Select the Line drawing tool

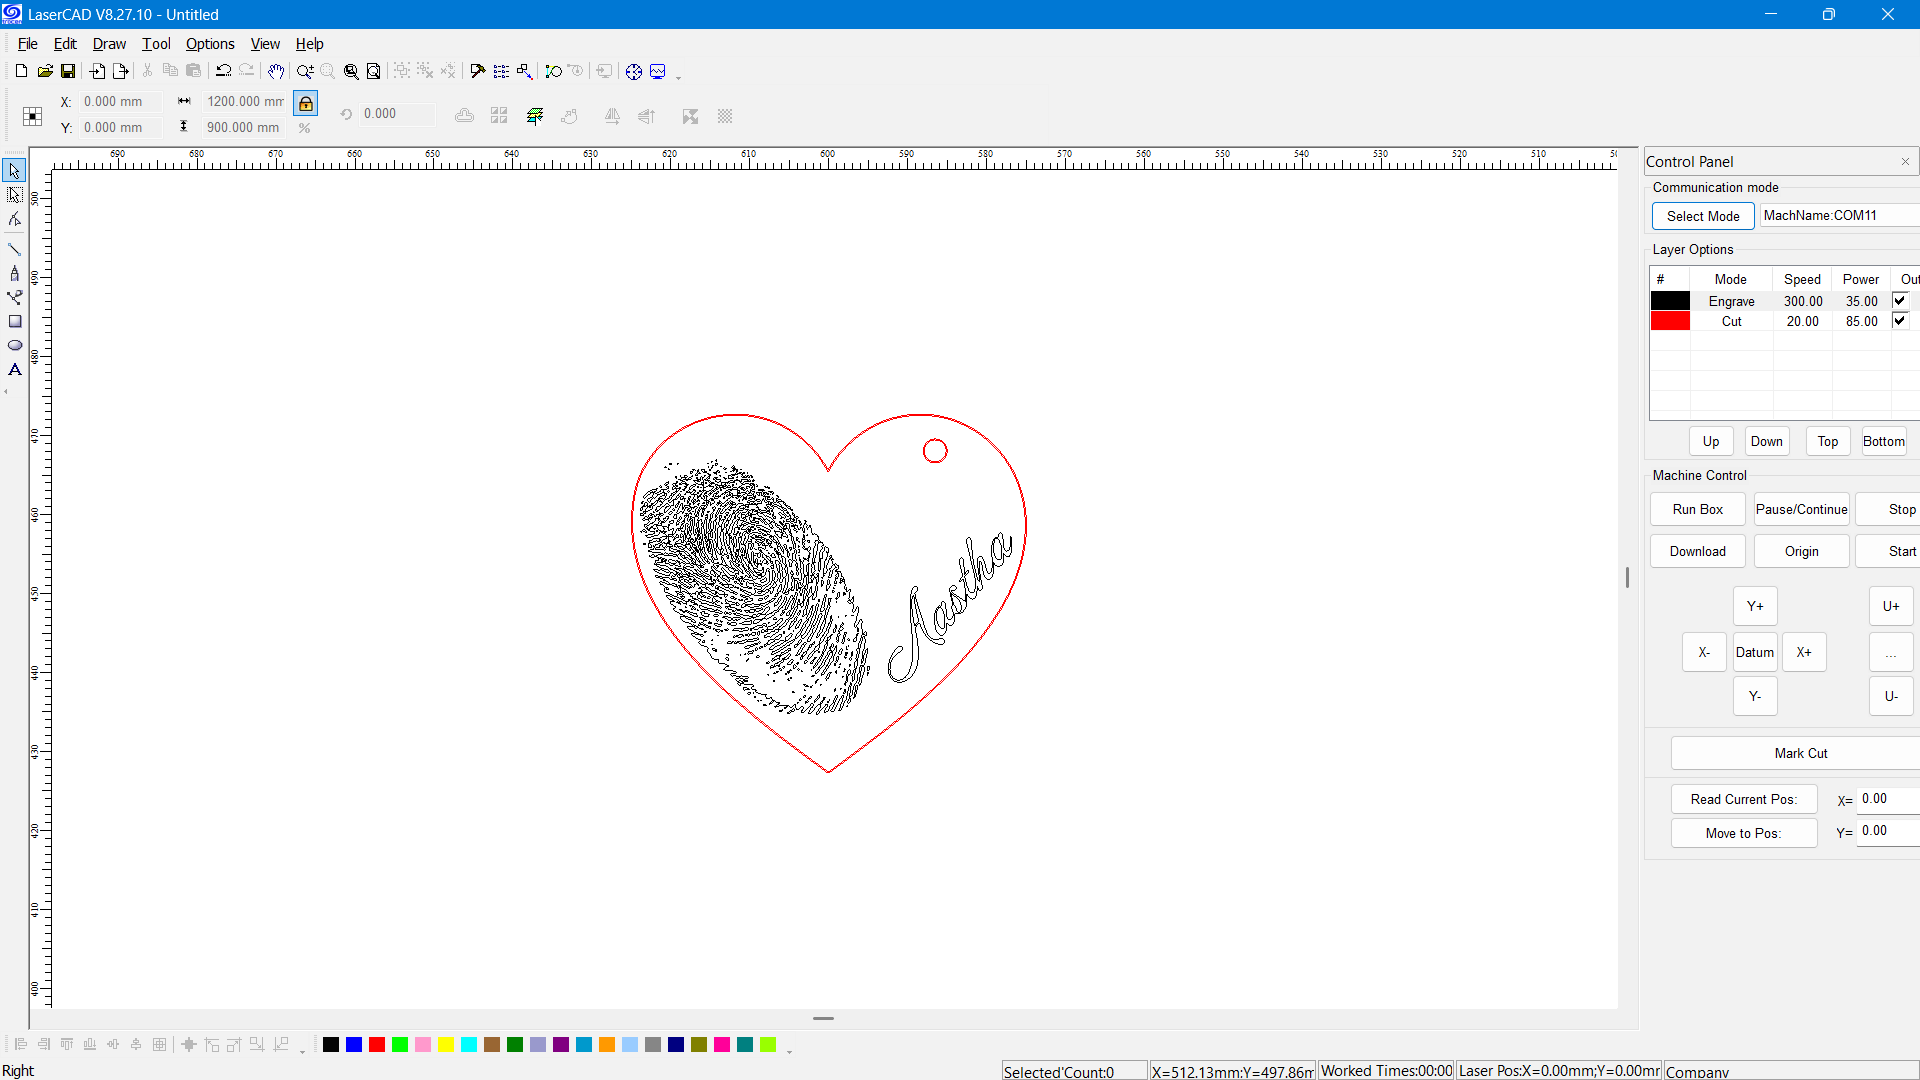click(x=14, y=249)
